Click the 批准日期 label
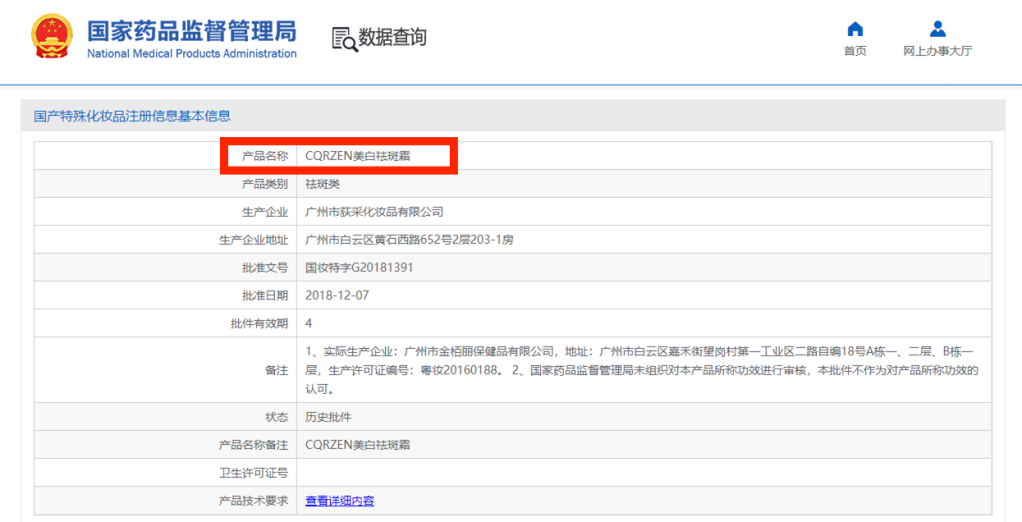Viewport: 1022px width, 522px height. pyautogui.click(x=265, y=295)
